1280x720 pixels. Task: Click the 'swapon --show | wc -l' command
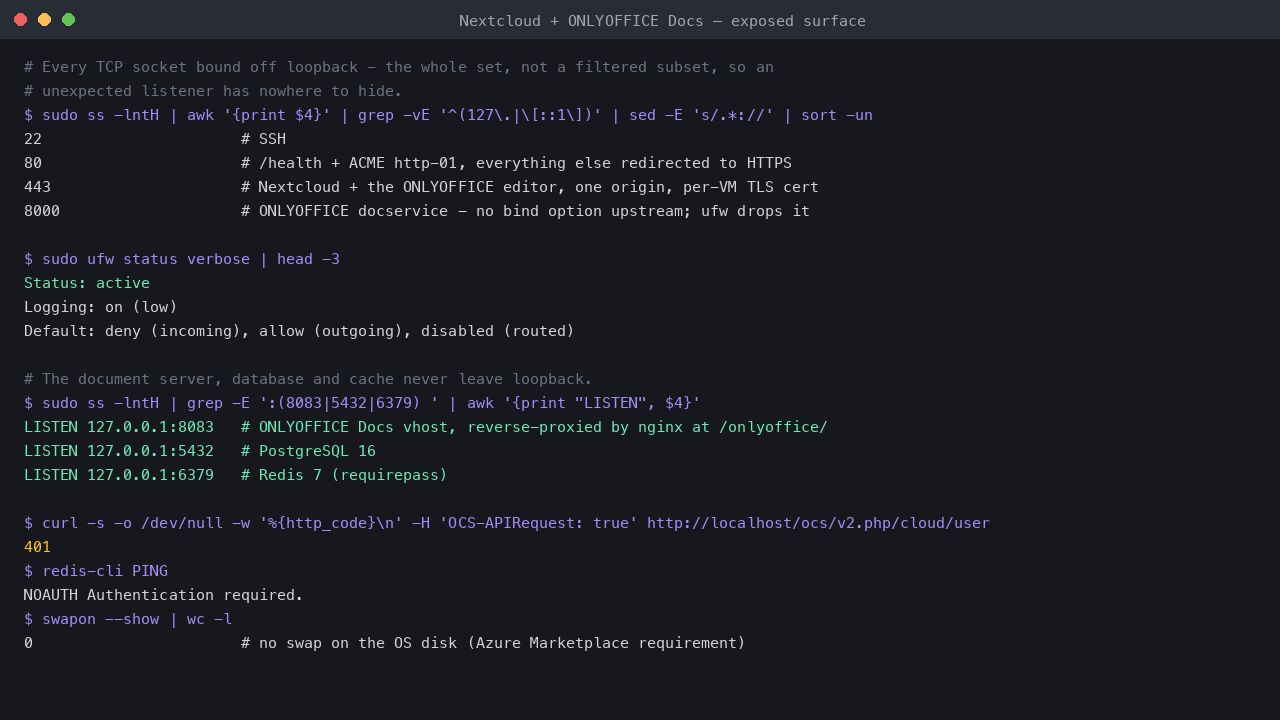click(128, 619)
